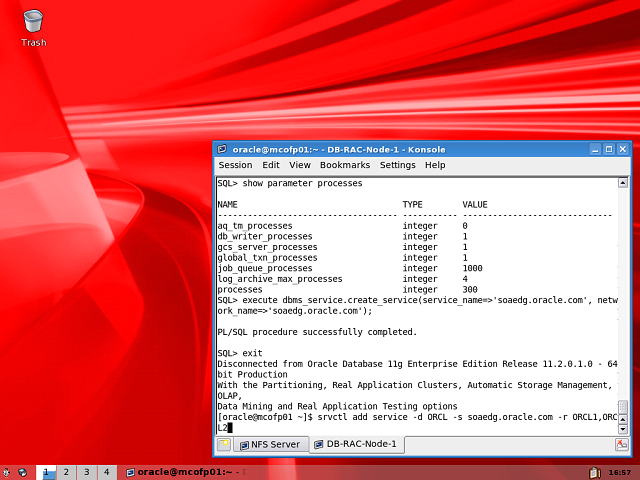Open the View menu in Konsole

[300, 165]
